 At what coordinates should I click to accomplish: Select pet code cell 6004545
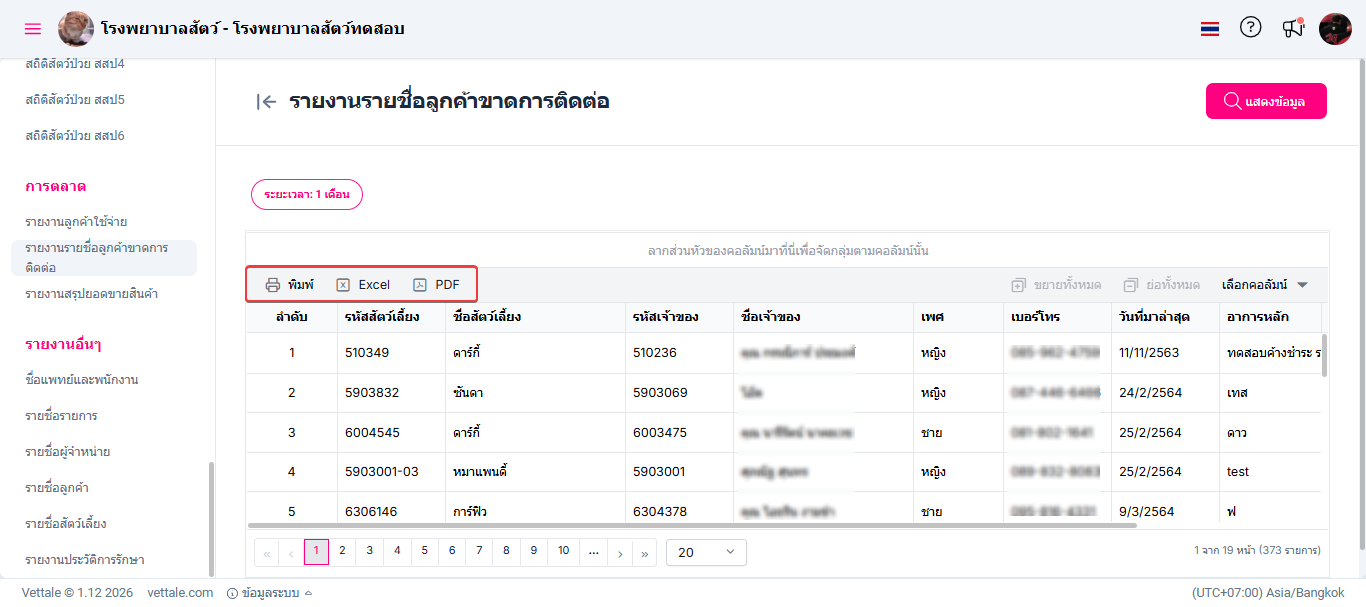(391, 433)
